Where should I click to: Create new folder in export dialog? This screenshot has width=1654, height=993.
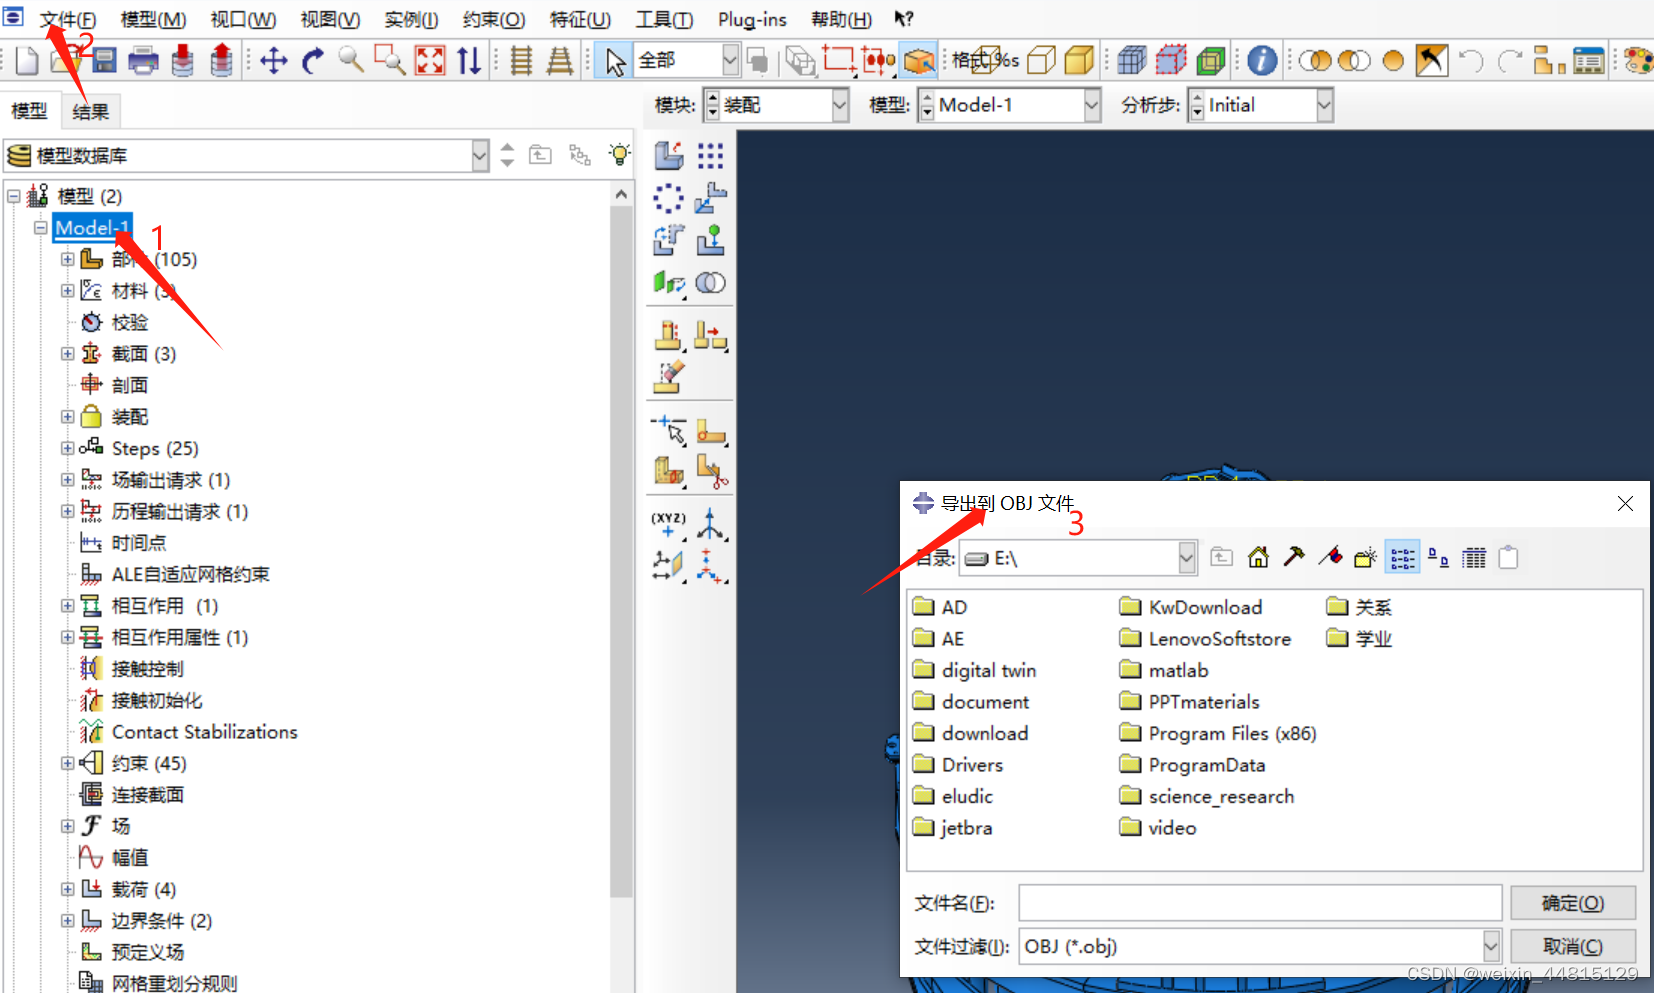[x=1365, y=558]
